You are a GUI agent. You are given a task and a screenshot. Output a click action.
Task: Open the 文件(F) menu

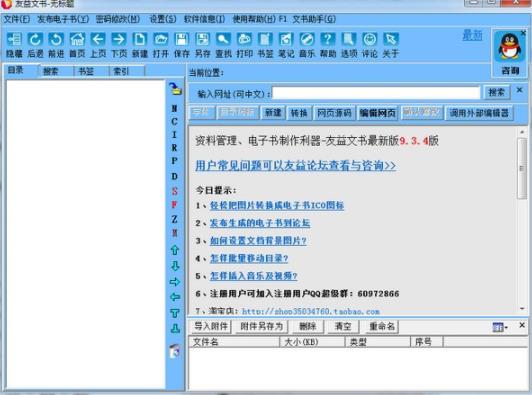tap(17, 19)
